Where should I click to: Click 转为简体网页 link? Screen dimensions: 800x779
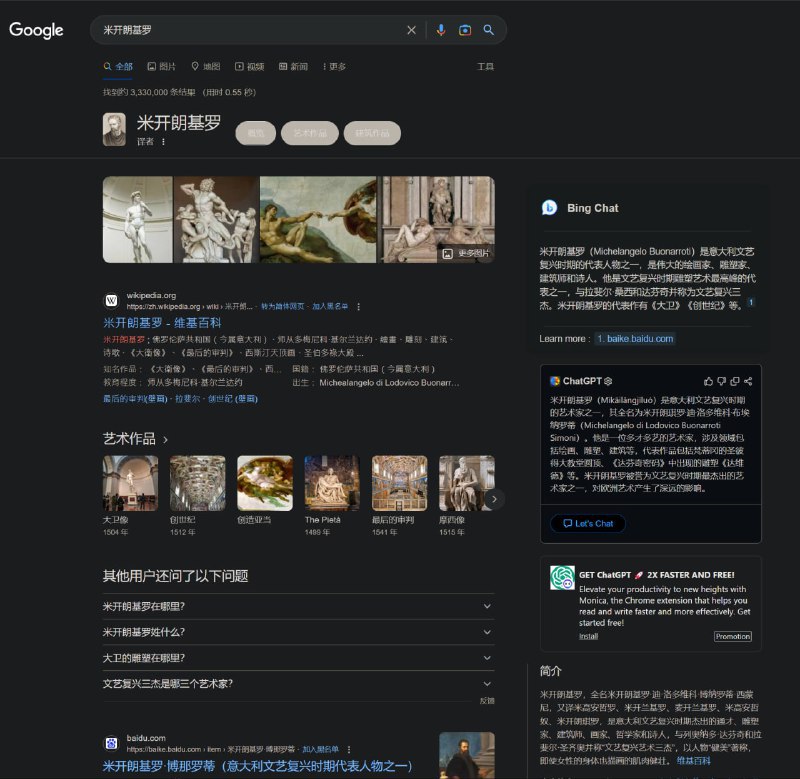coord(283,307)
